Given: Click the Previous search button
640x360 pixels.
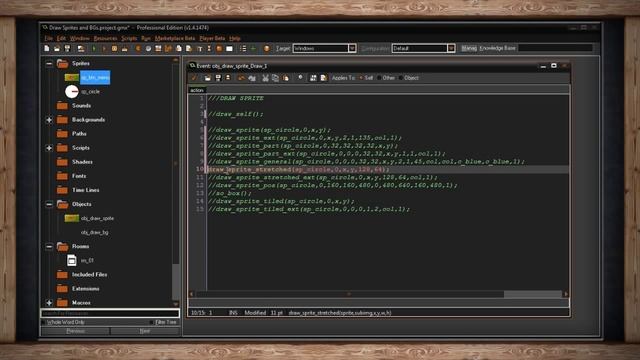Looking at the screenshot, I should point(76,331).
